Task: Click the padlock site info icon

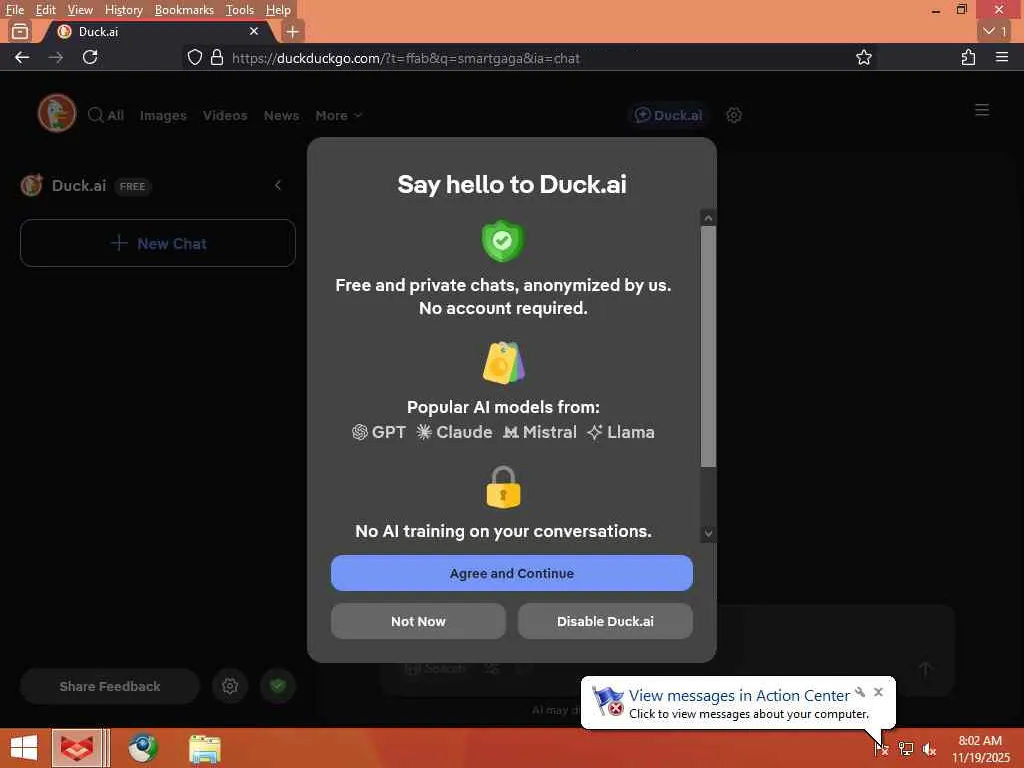Action: 217,57
